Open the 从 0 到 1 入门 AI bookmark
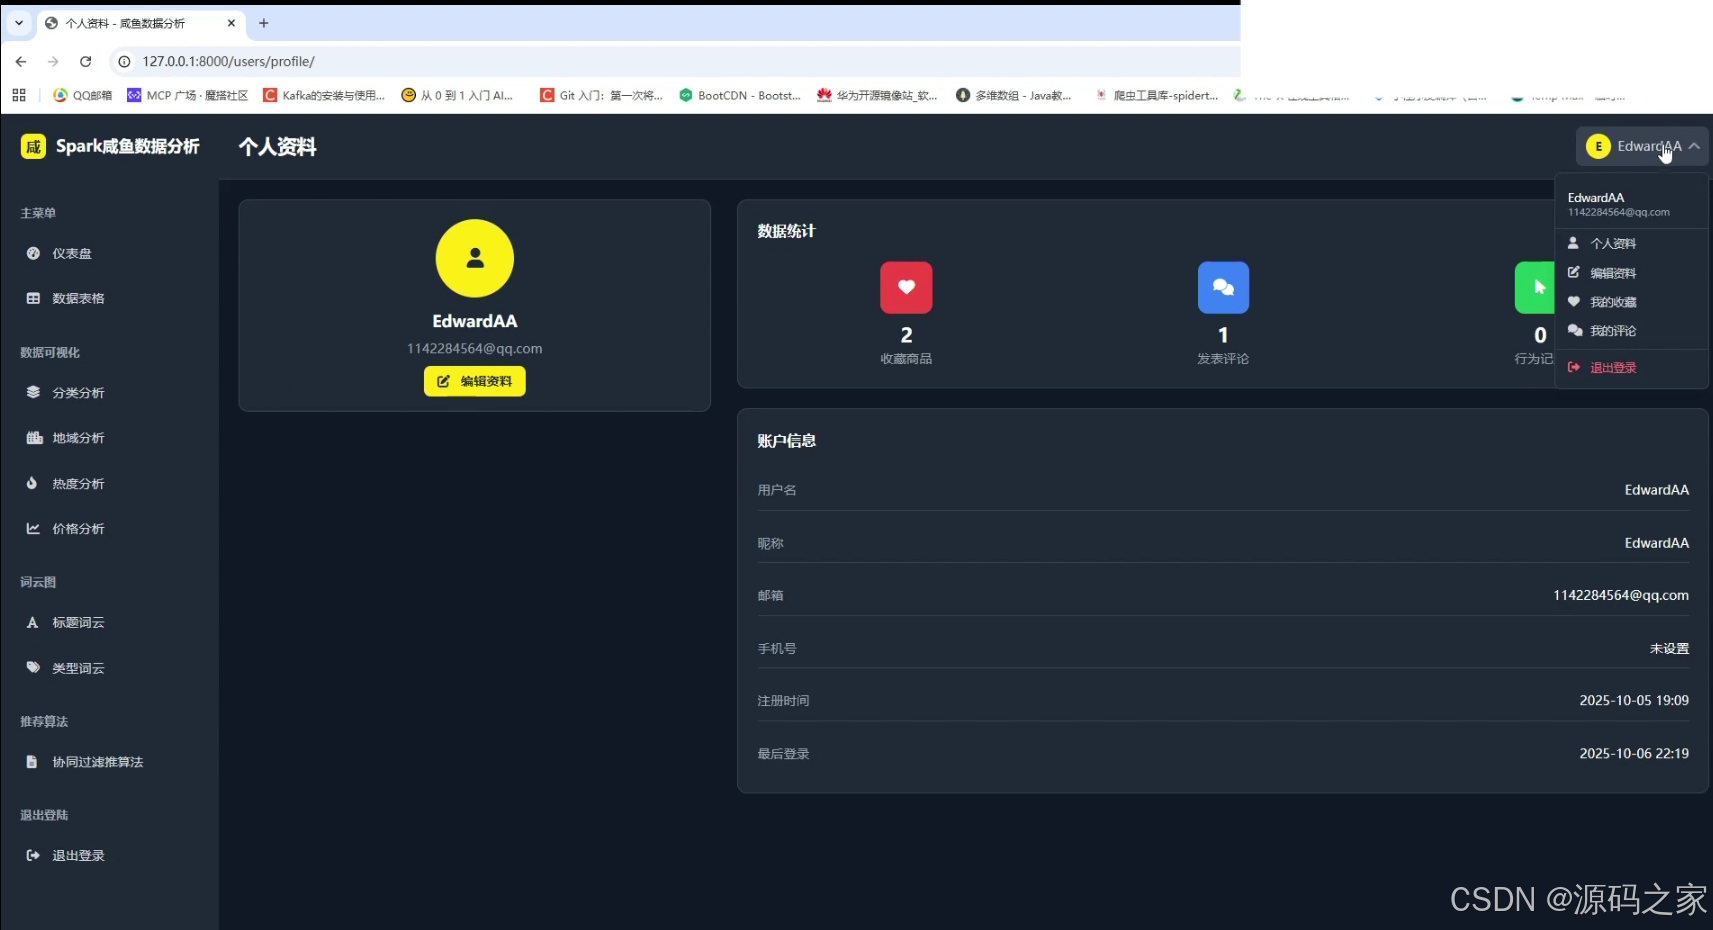Image resolution: width=1713 pixels, height=930 pixels. [458, 95]
